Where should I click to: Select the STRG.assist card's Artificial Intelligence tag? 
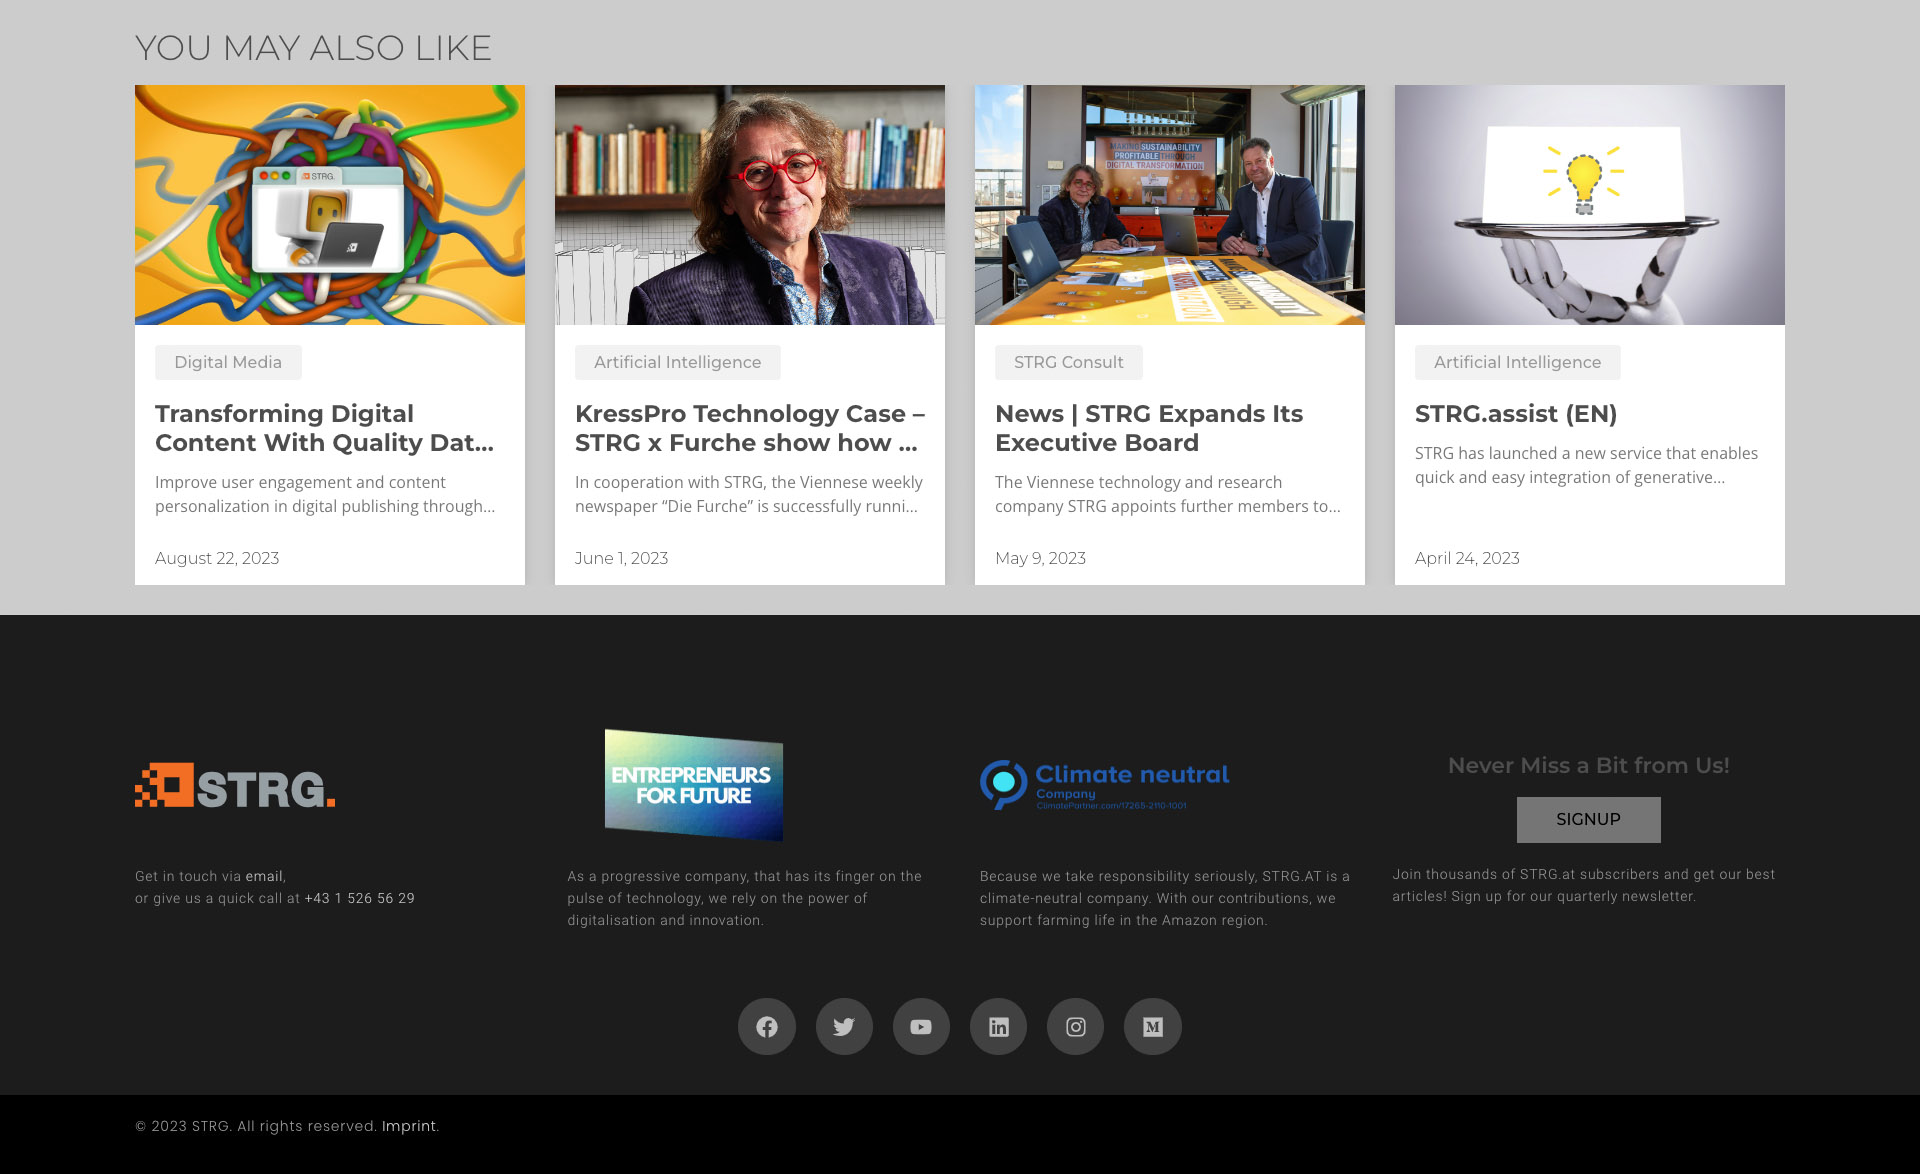pyautogui.click(x=1518, y=362)
